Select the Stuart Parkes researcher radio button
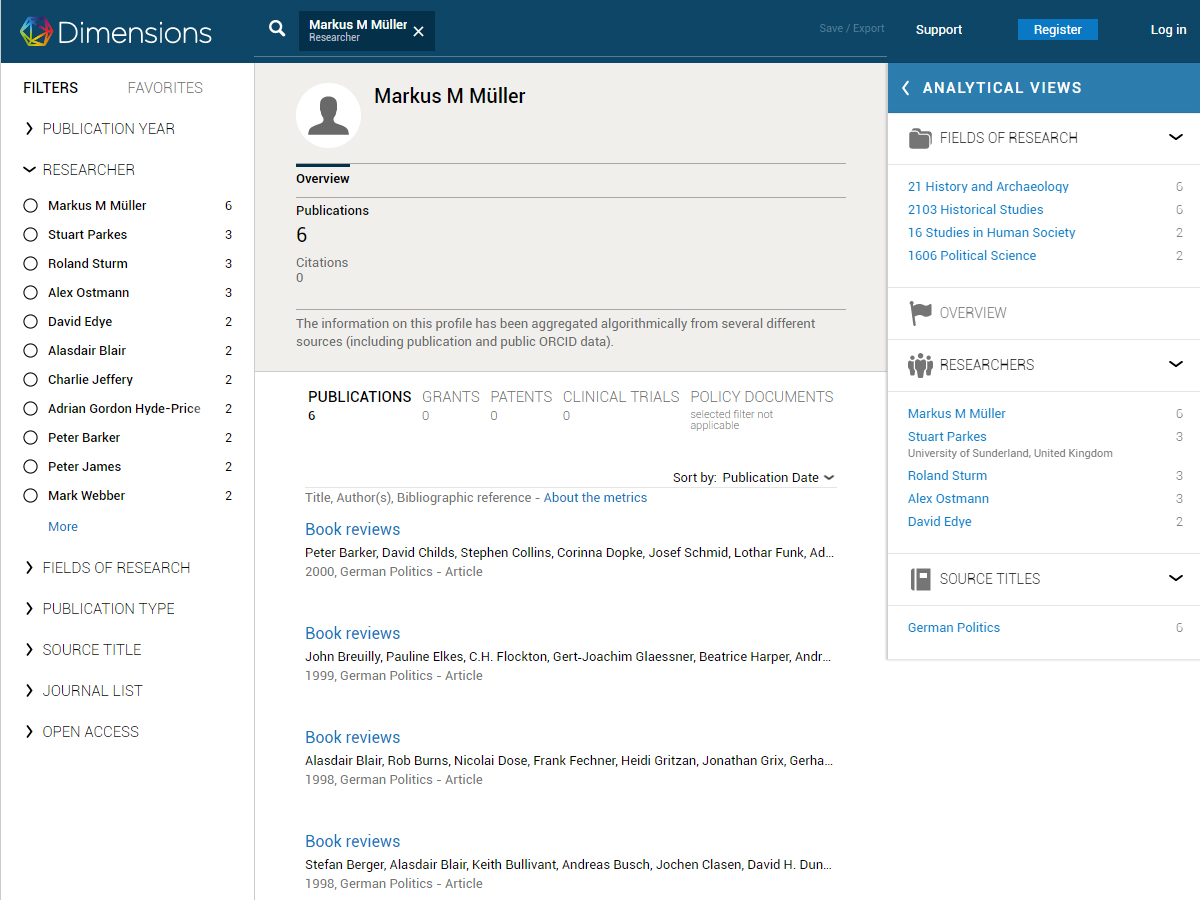1200x900 pixels. coord(30,235)
